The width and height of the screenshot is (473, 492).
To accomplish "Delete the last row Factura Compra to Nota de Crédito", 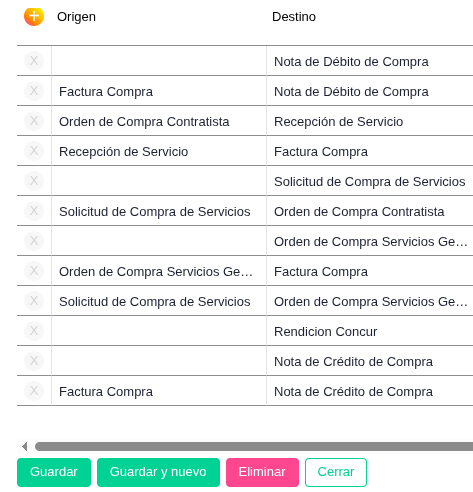I will (x=34, y=391).
